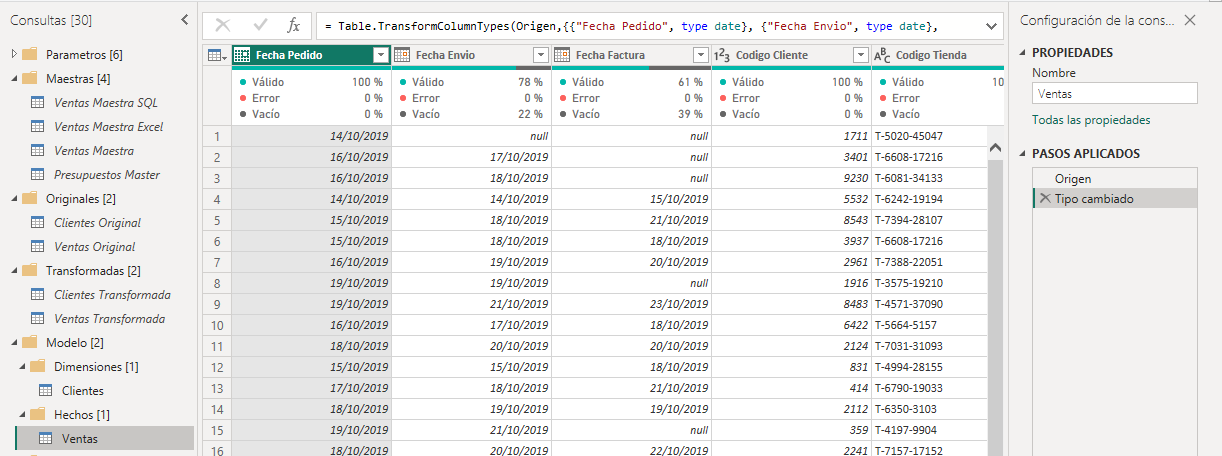Image resolution: width=1222 pixels, height=456 pixels.
Task: Select Clientes Transformada query
Action: coord(112,295)
